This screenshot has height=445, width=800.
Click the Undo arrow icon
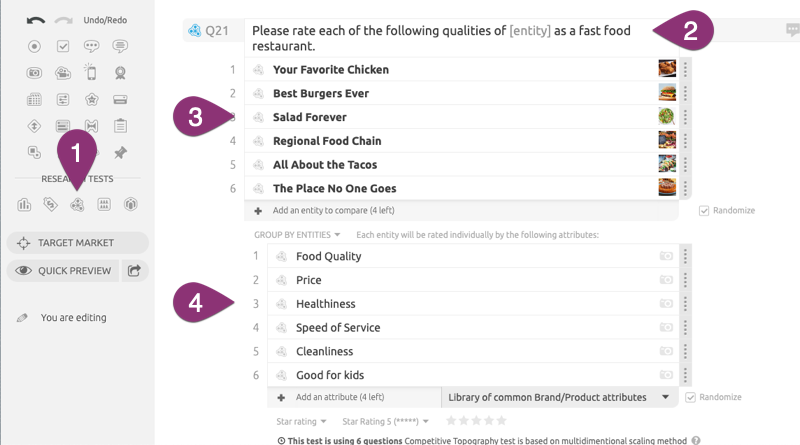pyautogui.click(x=36, y=20)
